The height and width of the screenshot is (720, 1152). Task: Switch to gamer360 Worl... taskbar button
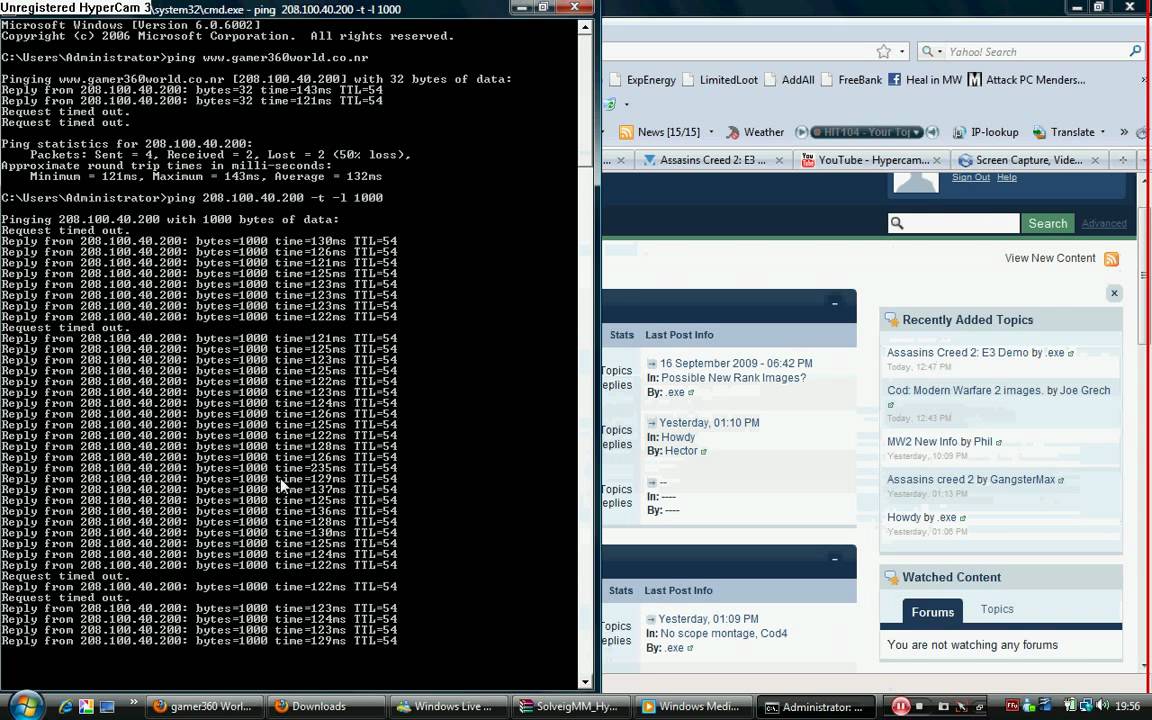[x=204, y=707]
